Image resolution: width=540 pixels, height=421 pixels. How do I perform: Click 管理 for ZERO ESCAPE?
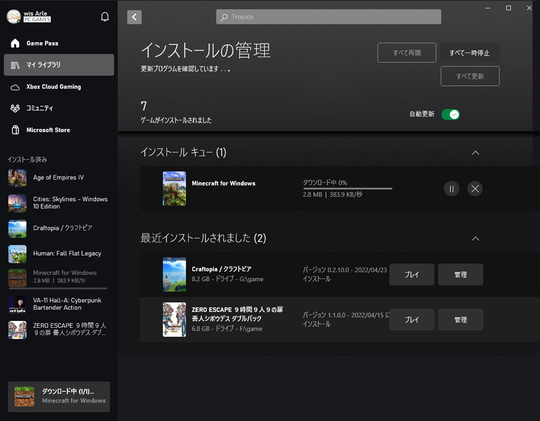(460, 320)
